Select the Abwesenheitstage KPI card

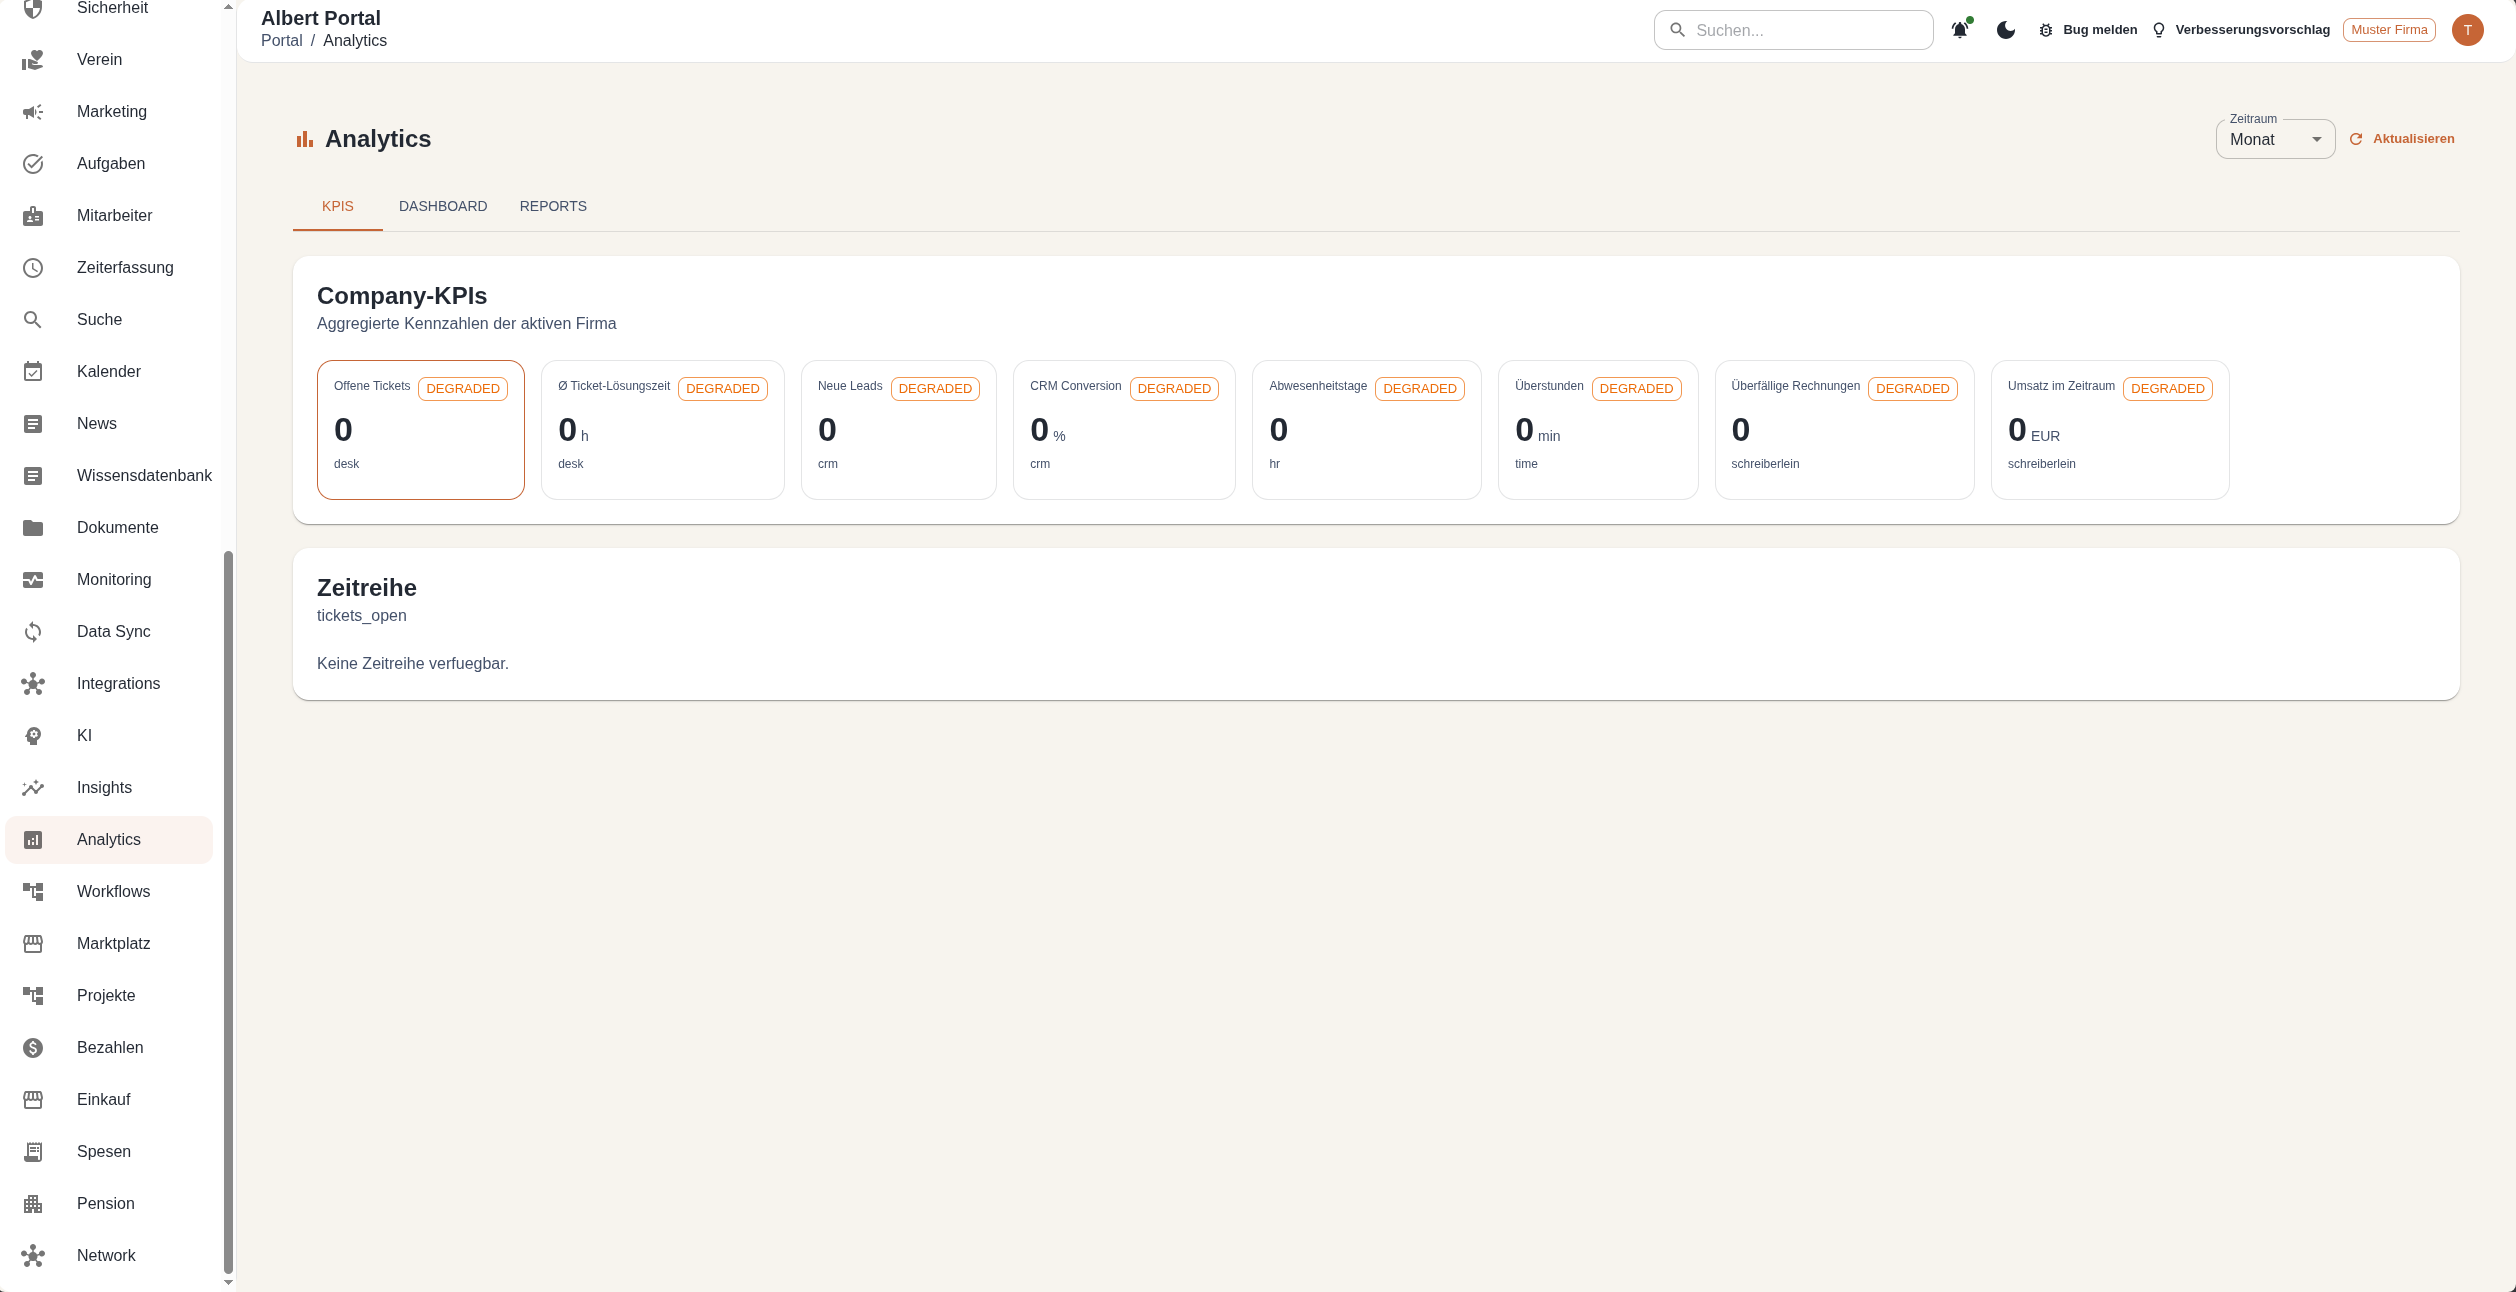point(1367,430)
